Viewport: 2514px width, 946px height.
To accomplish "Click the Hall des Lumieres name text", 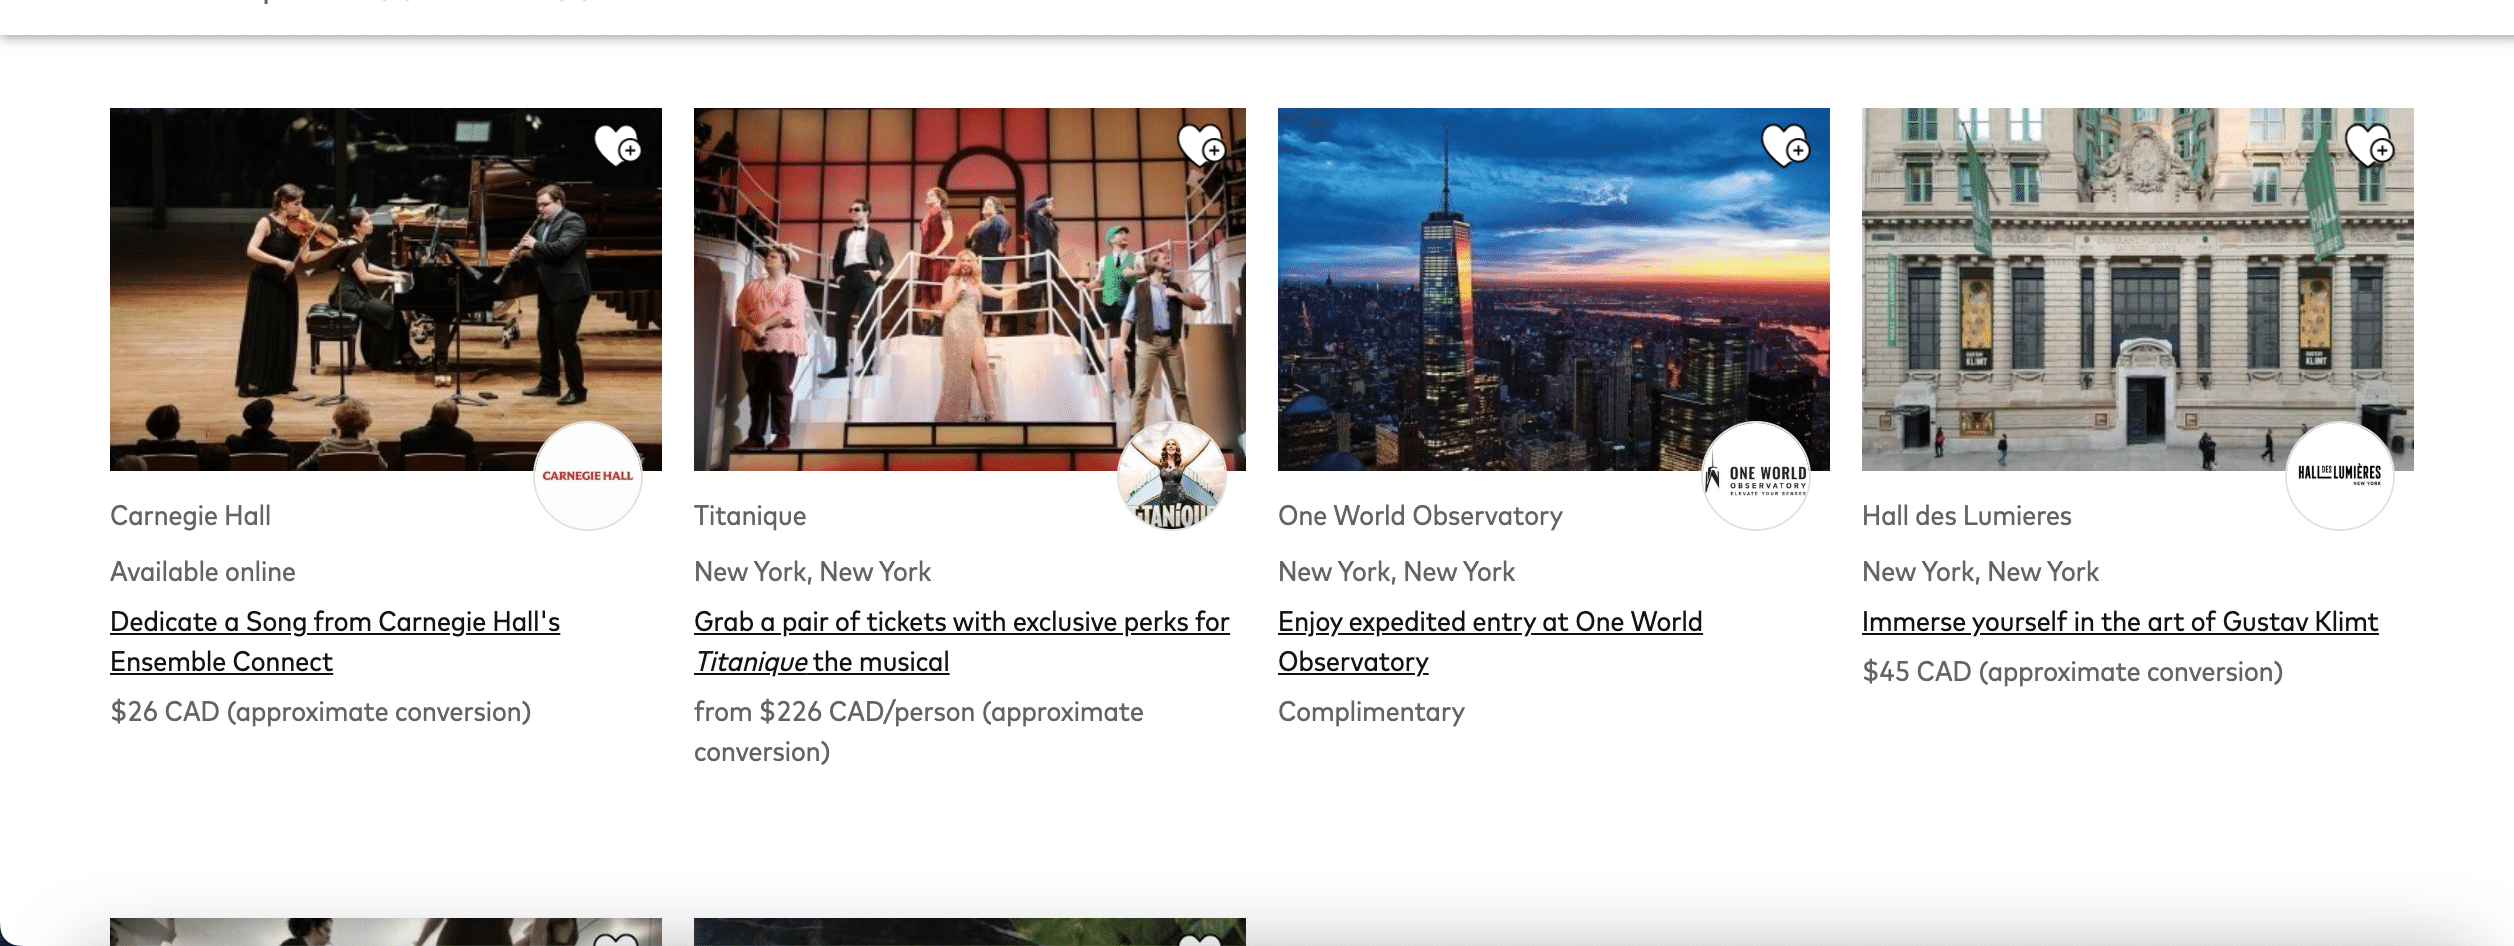I will [1966, 516].
